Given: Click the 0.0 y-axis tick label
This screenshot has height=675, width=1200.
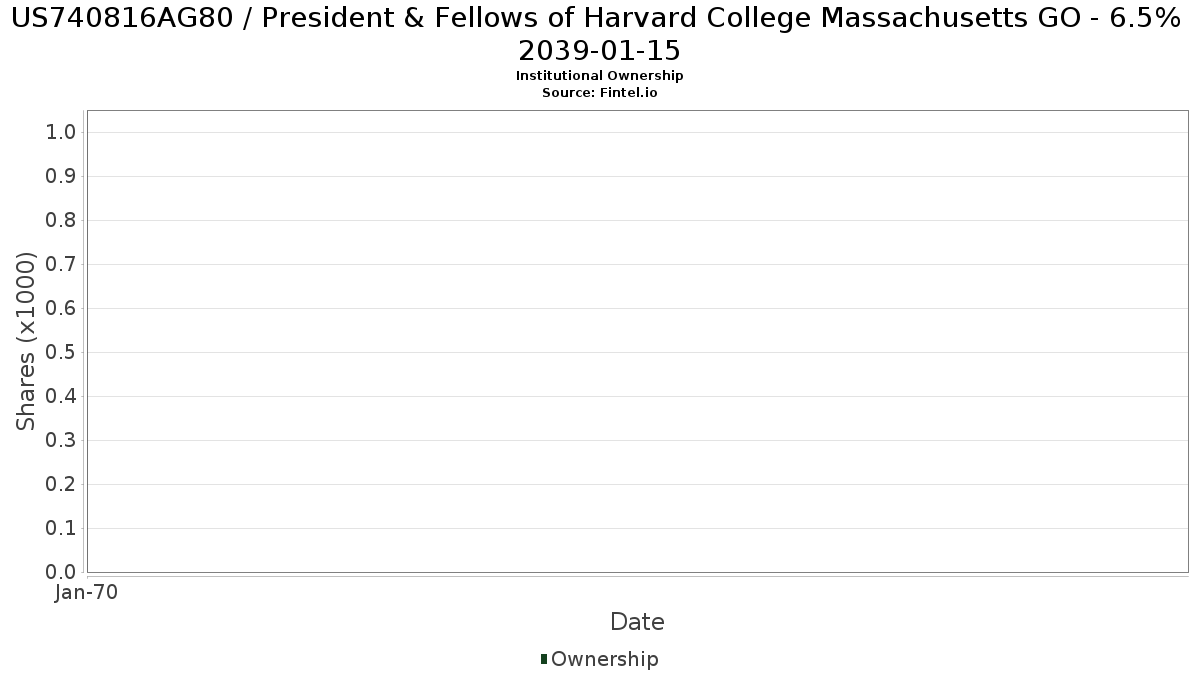Looking at the screenshot, I should coord(62,572).
